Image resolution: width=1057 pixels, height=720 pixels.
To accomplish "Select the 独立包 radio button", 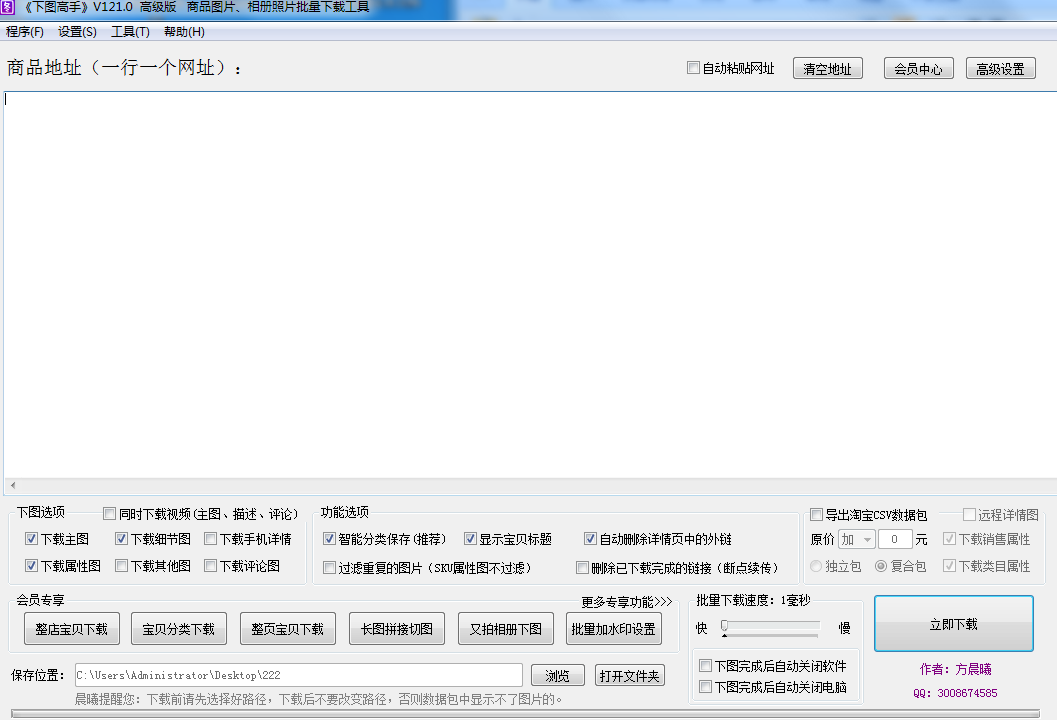I will tap(817, 566).
